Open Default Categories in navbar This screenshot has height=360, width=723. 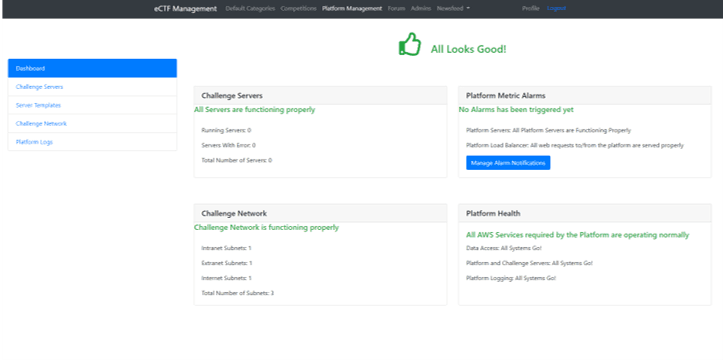[250, 8]
